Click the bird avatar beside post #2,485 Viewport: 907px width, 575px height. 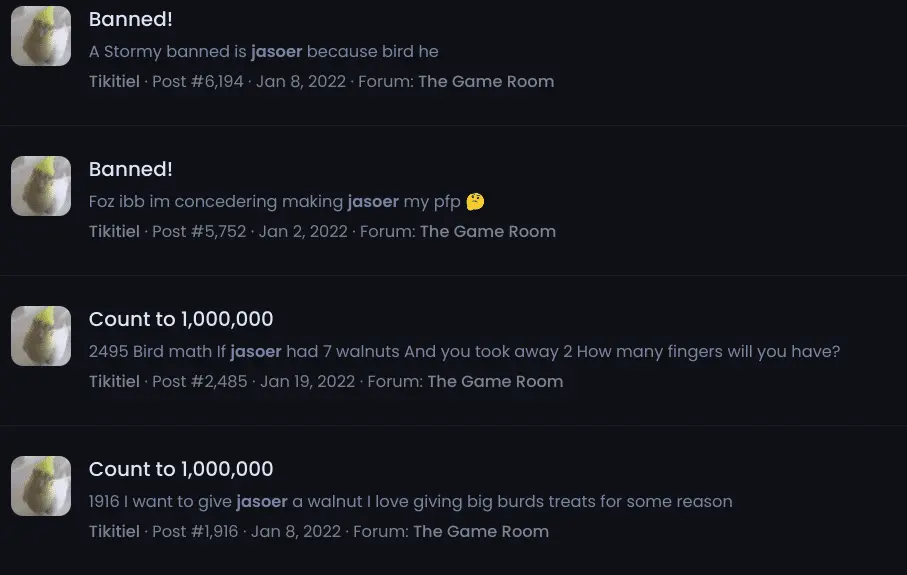click(x=41, y=336)
